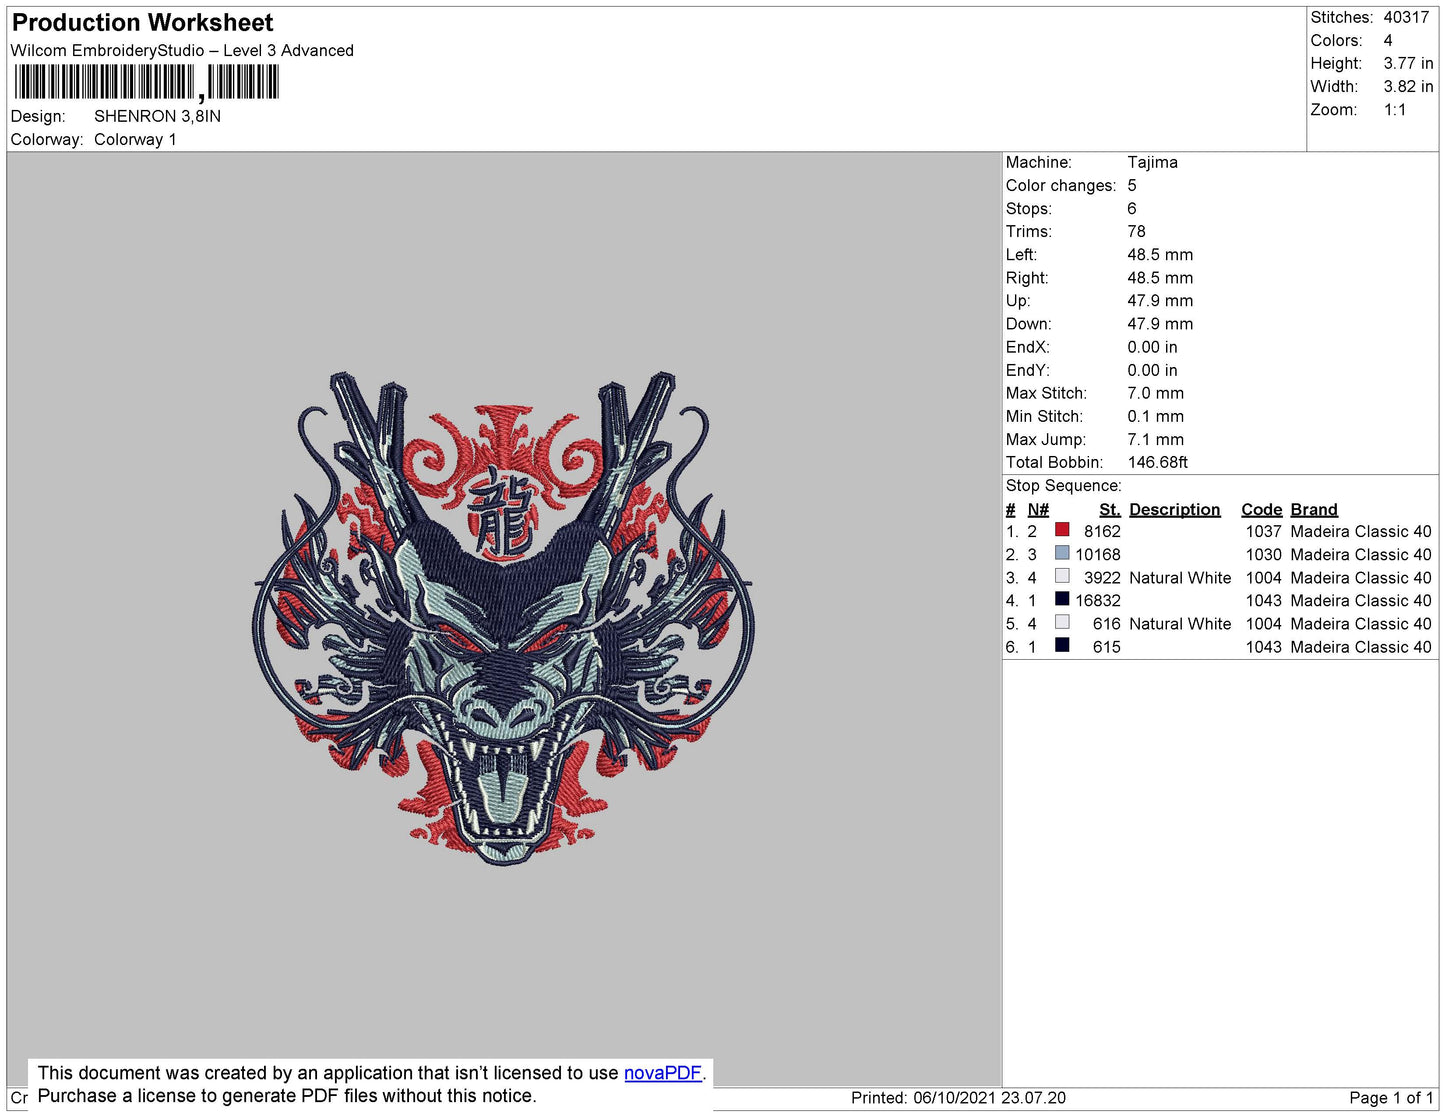
Task: Click the white swatch in stop row 3
Action: point(1062,576)
